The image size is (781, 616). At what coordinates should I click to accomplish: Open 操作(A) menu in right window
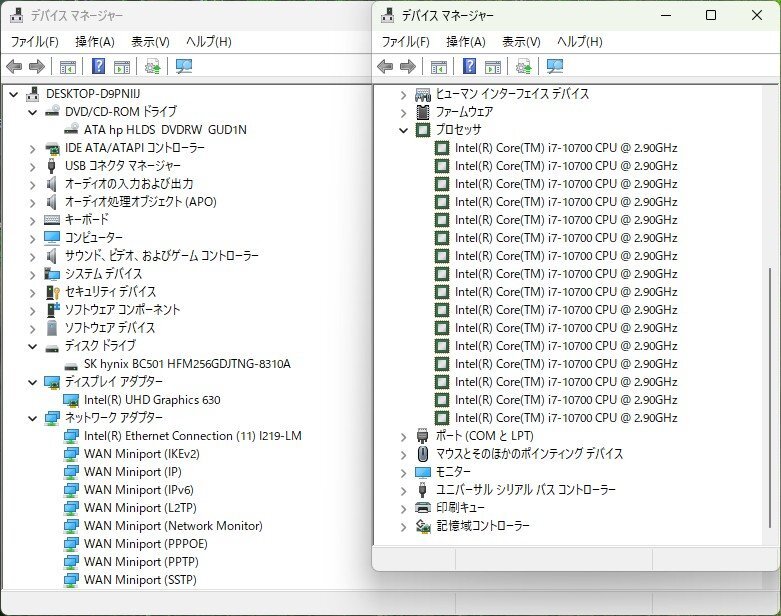click(x=466, y=41)
